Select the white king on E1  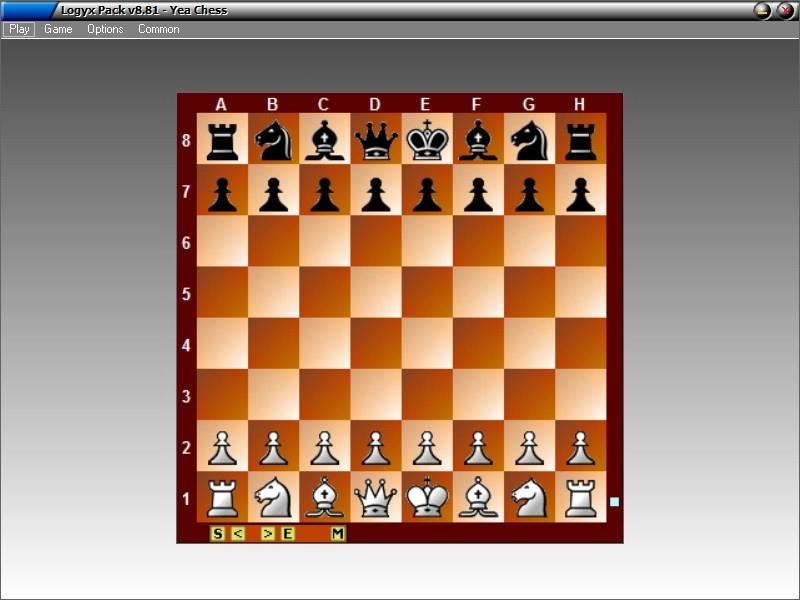click(427, 497)
